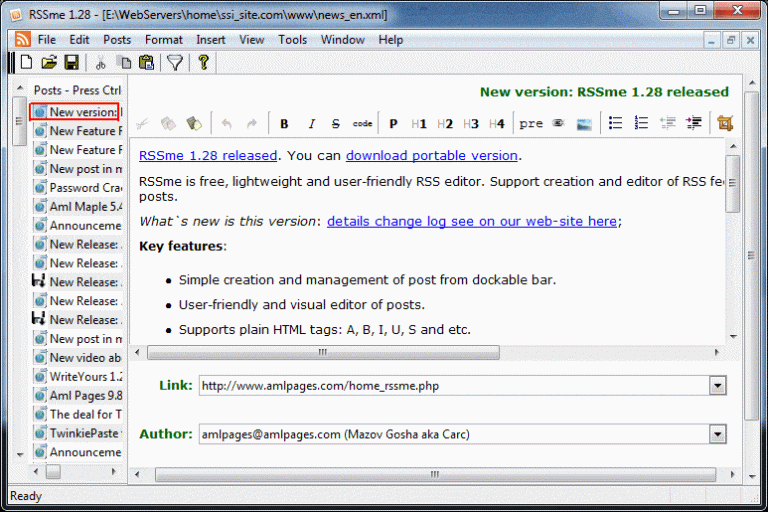Viewport: 768px width, 512px height.
Task: Open a feed with the folder icon
Action: click(x=49, y=62)
